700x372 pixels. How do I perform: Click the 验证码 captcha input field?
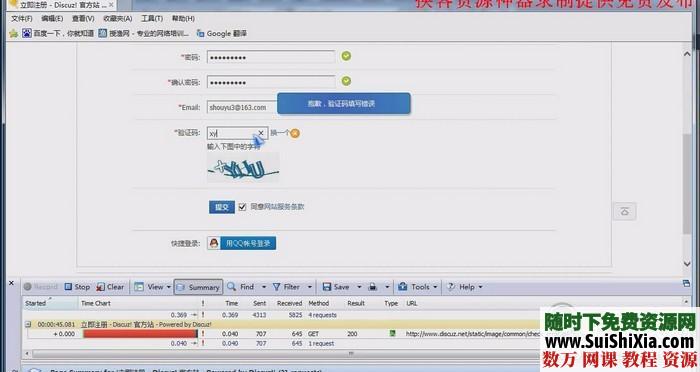click(x=237, y=133)
